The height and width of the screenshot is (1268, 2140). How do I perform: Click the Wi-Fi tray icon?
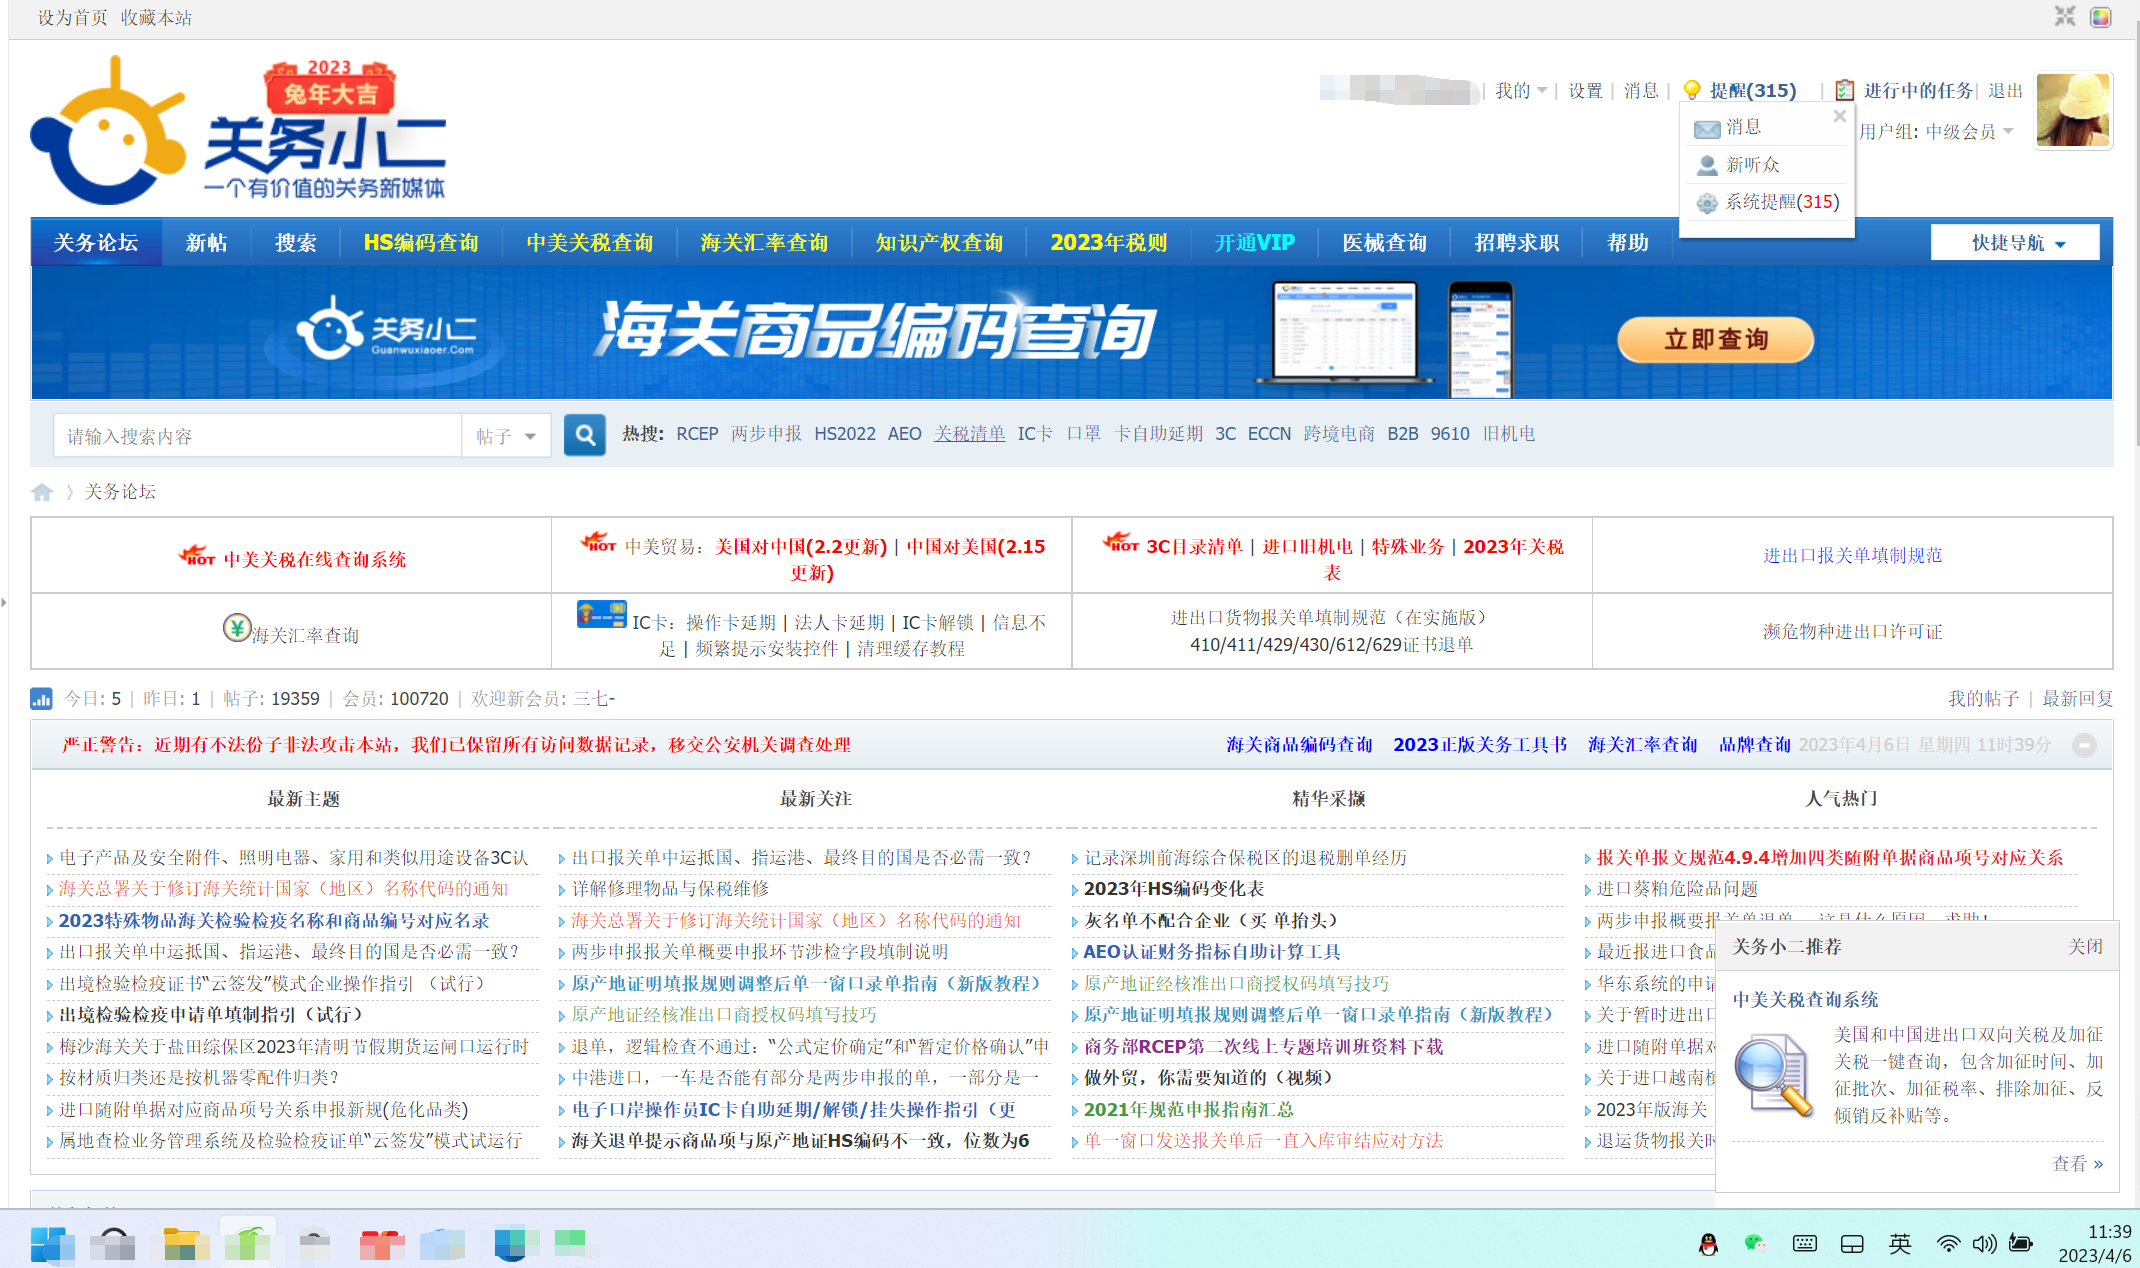(x=1947, y=1243)
